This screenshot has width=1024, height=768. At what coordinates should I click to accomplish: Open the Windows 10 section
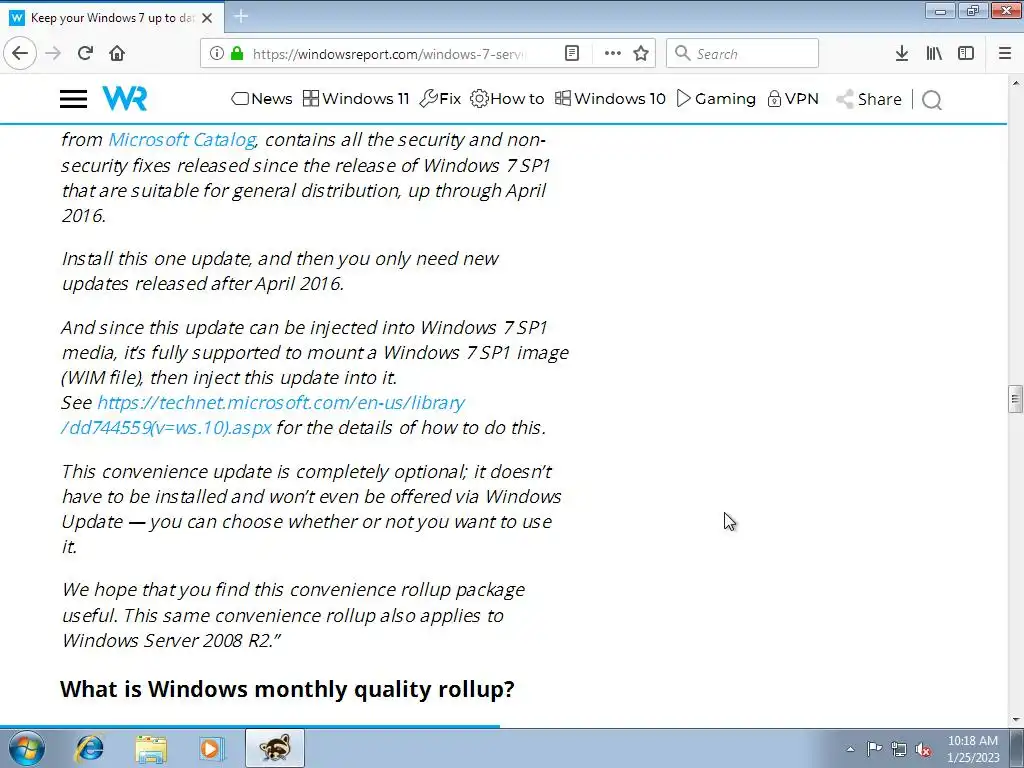coord(610,99)
